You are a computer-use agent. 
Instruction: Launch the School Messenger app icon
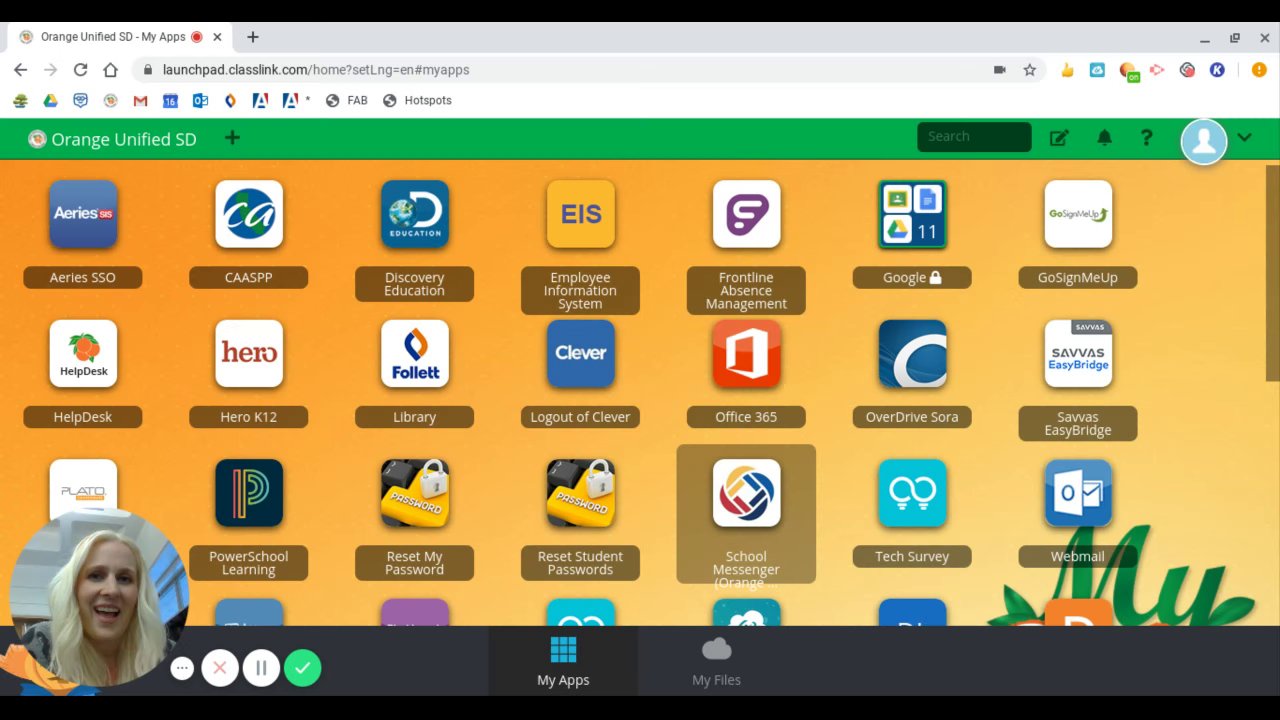click(x=746, y=493)
